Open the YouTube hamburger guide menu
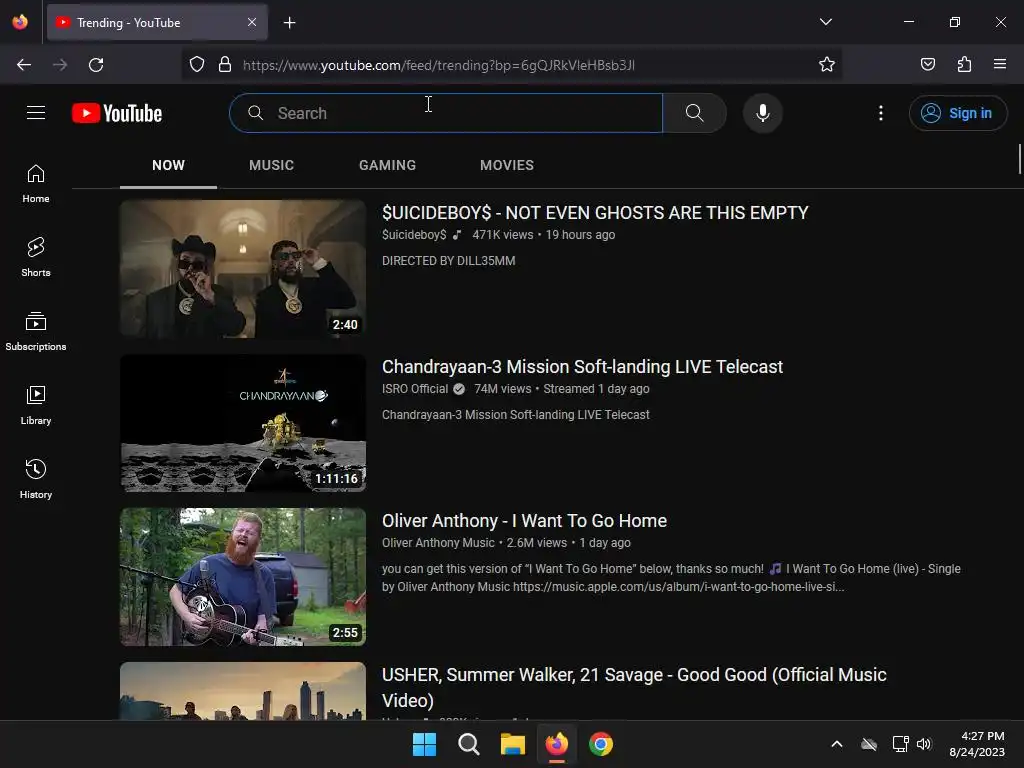The width and height of the screenshot is (1024, 768). coord(36,113)
